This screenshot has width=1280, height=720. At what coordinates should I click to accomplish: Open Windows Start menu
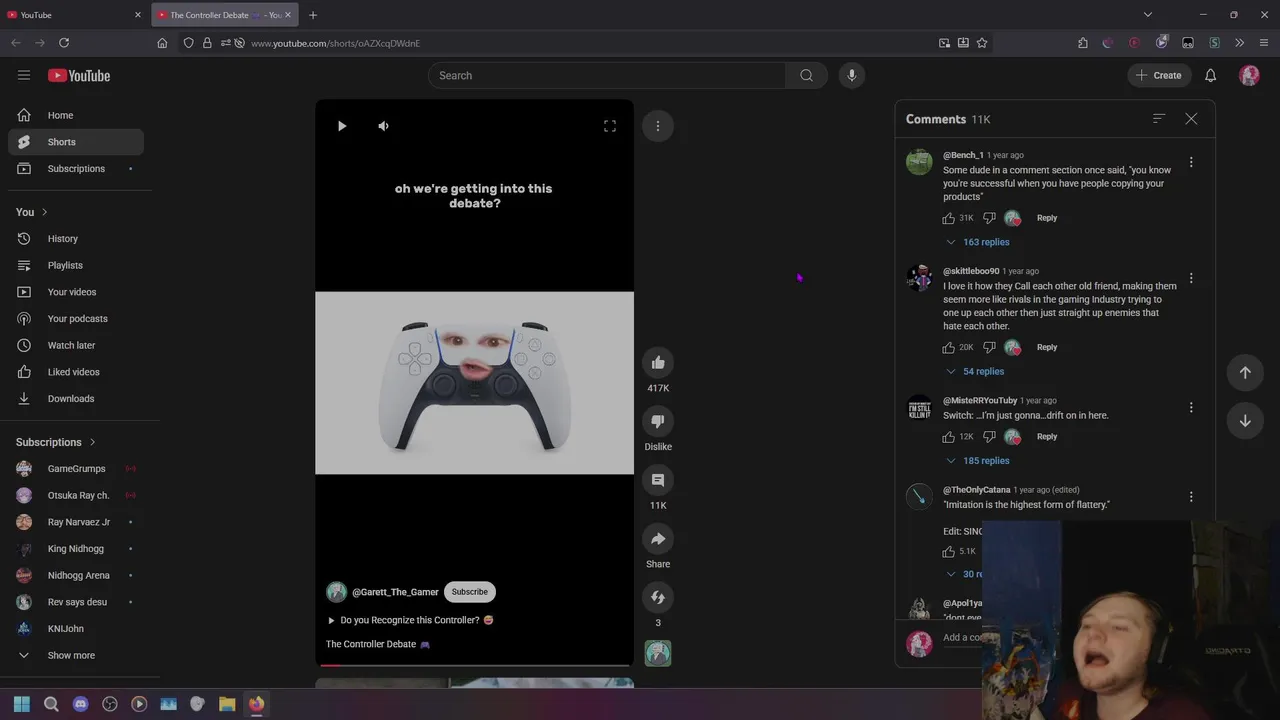(22, 704)
